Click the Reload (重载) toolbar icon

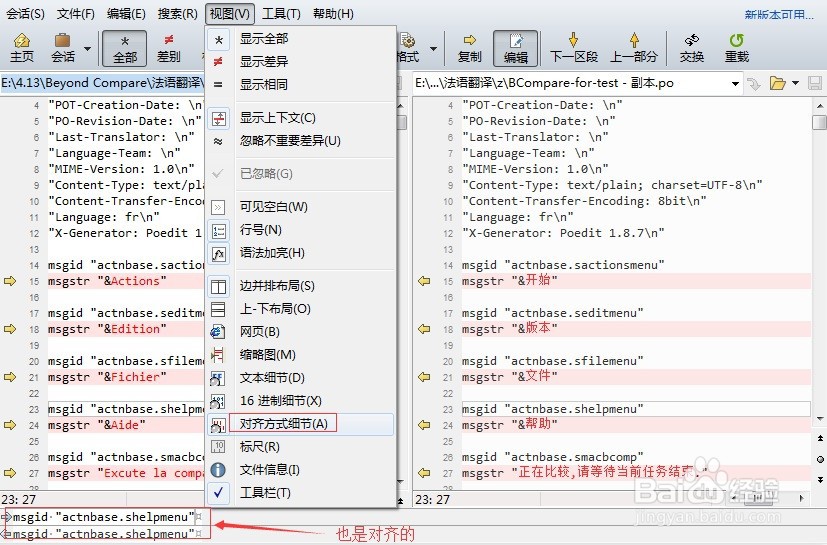click(736, 48)
